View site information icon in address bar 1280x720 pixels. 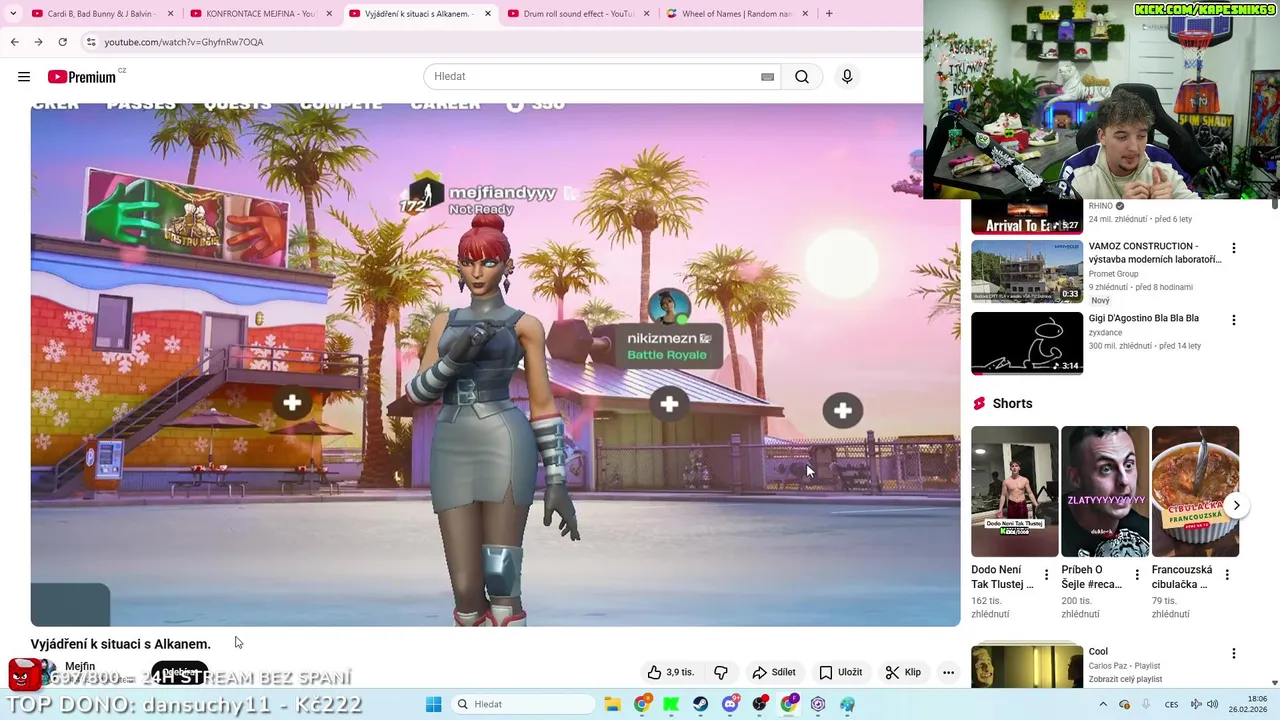pyautogui.click(x=91, y=42)
